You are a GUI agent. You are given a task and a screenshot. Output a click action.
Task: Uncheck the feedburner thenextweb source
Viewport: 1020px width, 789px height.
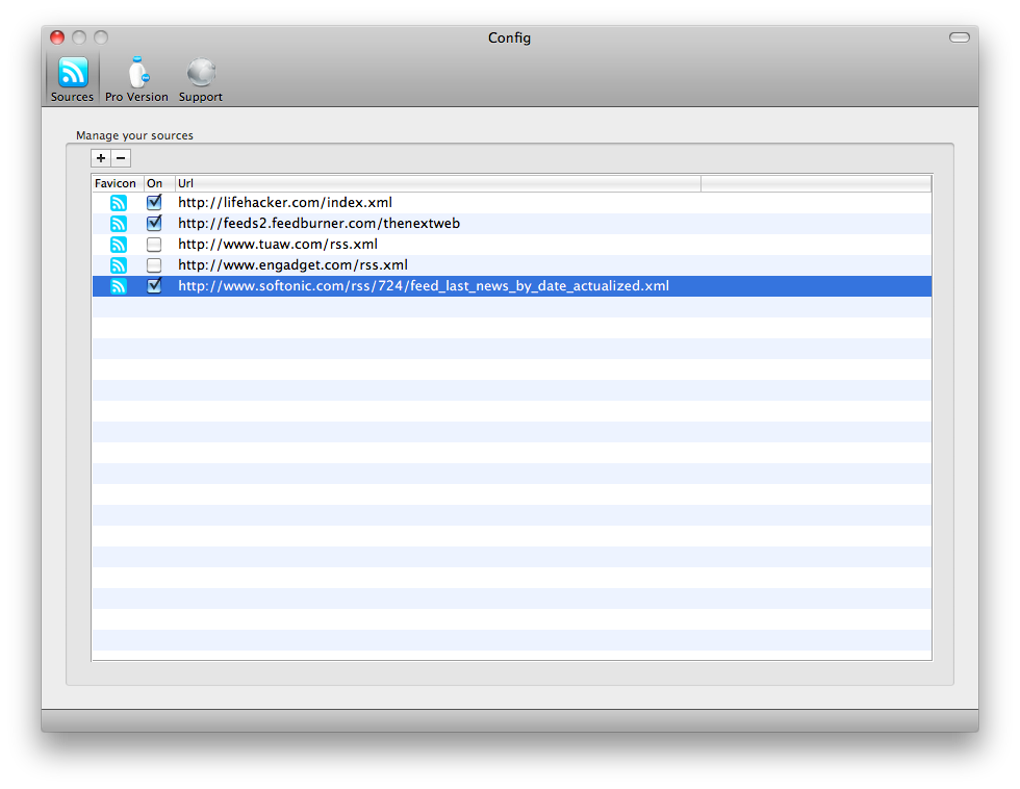point(154,224)
